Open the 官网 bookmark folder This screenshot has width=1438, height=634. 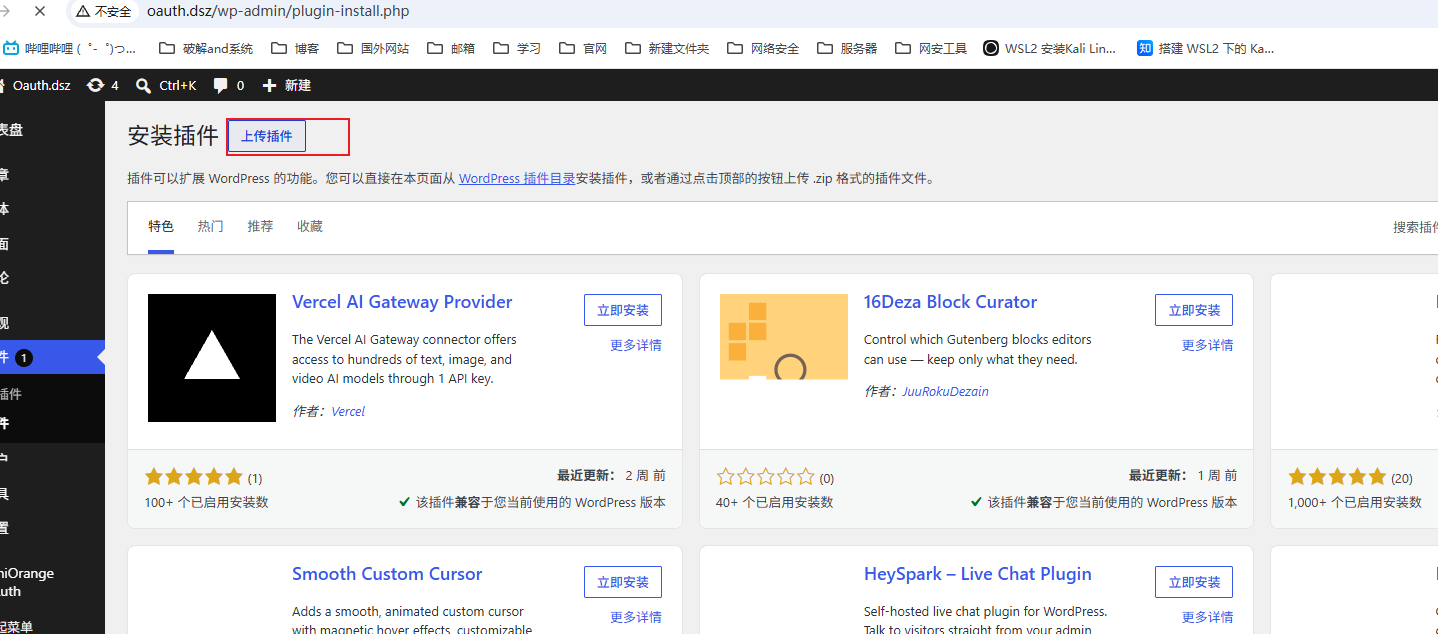tap(582, 48)
